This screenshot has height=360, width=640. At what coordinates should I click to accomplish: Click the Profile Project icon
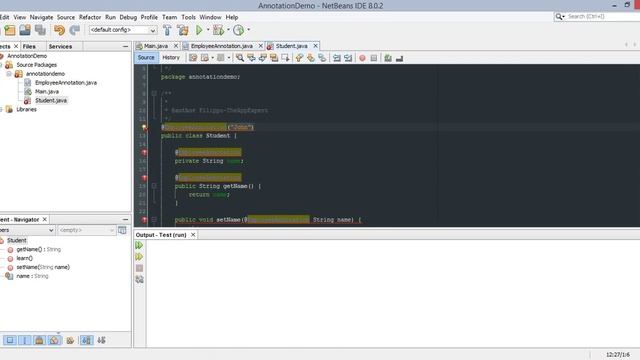click(x=239, y=30)
